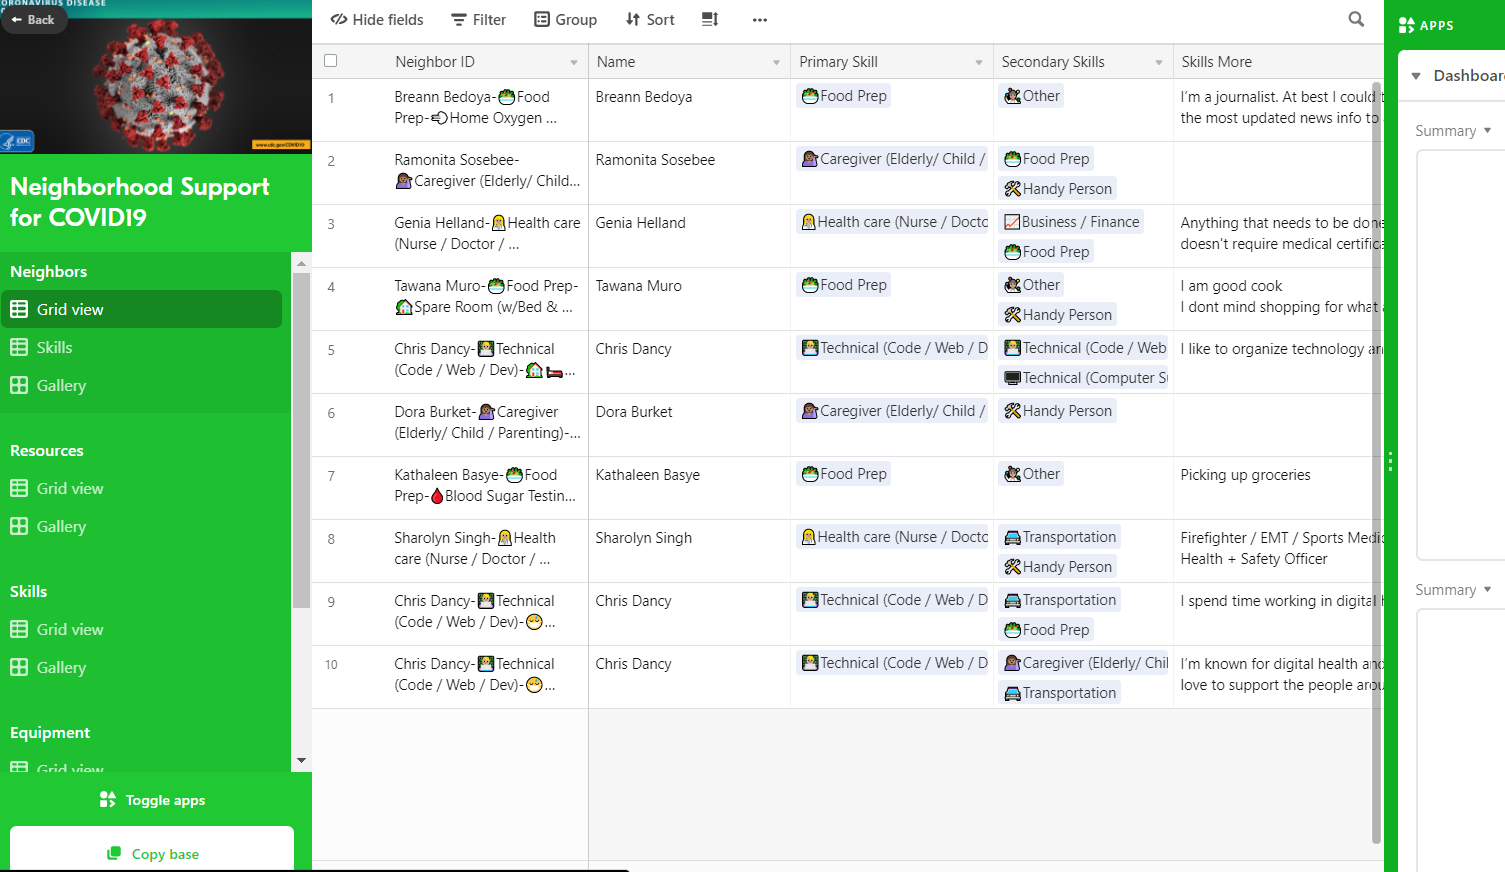The width and height of the screenshot is (1505, 872).
Task: Open Resources Grid view
Action: 142,488
